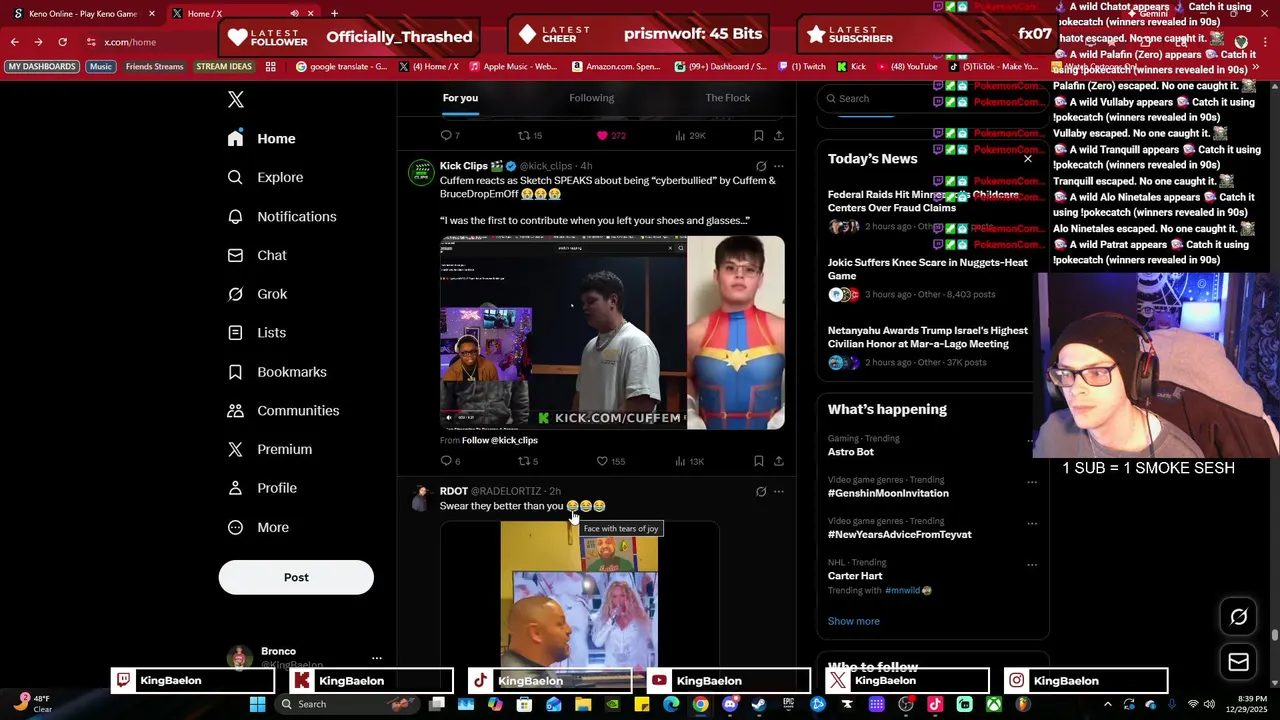The width and height of the screenshot is (1280, 720).
Task: Open Grok actions on the Kick Clips post
Action: coord(761,166)
